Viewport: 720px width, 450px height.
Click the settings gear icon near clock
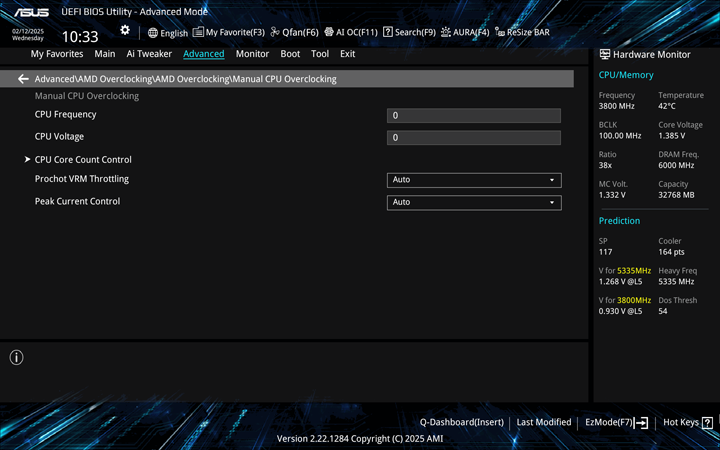tap(125, 31)
